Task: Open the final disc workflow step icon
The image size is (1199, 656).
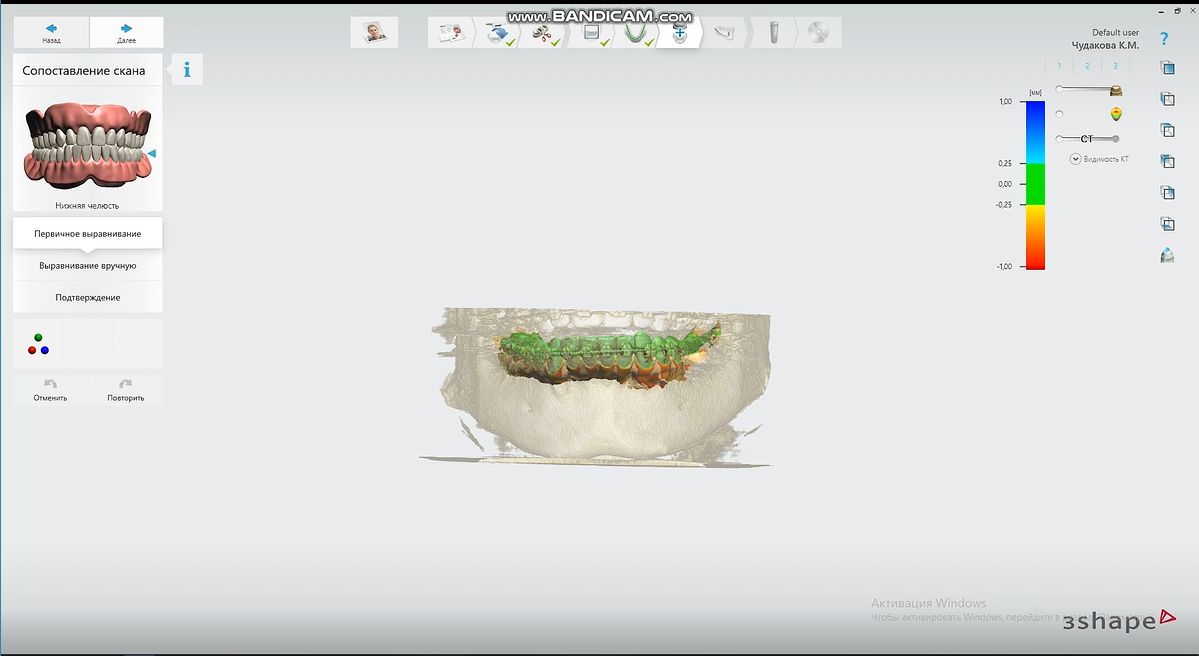Action: 817,33
